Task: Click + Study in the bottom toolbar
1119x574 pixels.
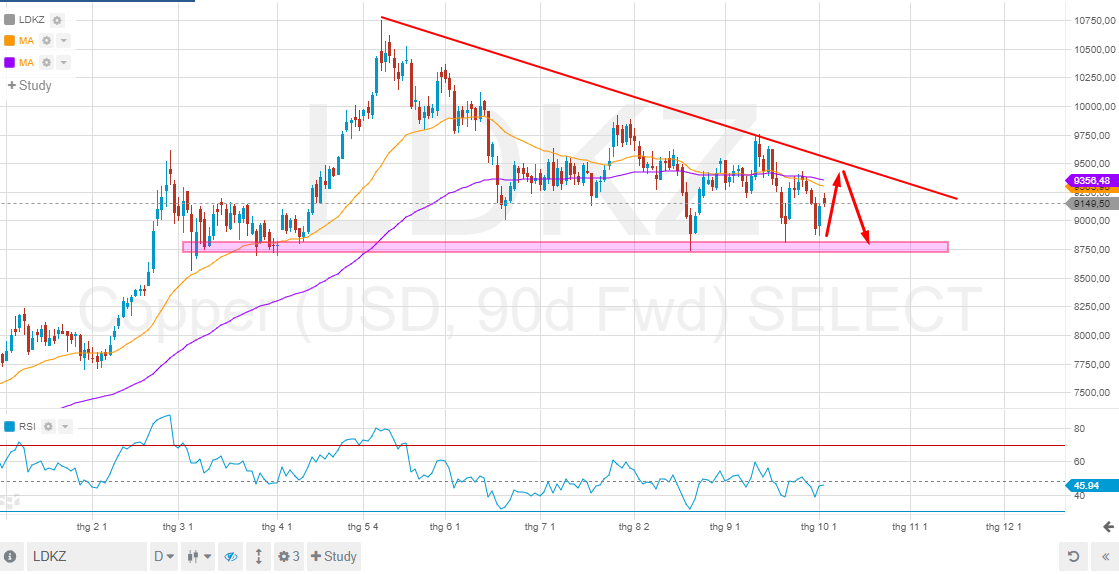Action: pyautogui.click(x=334, y=556)
